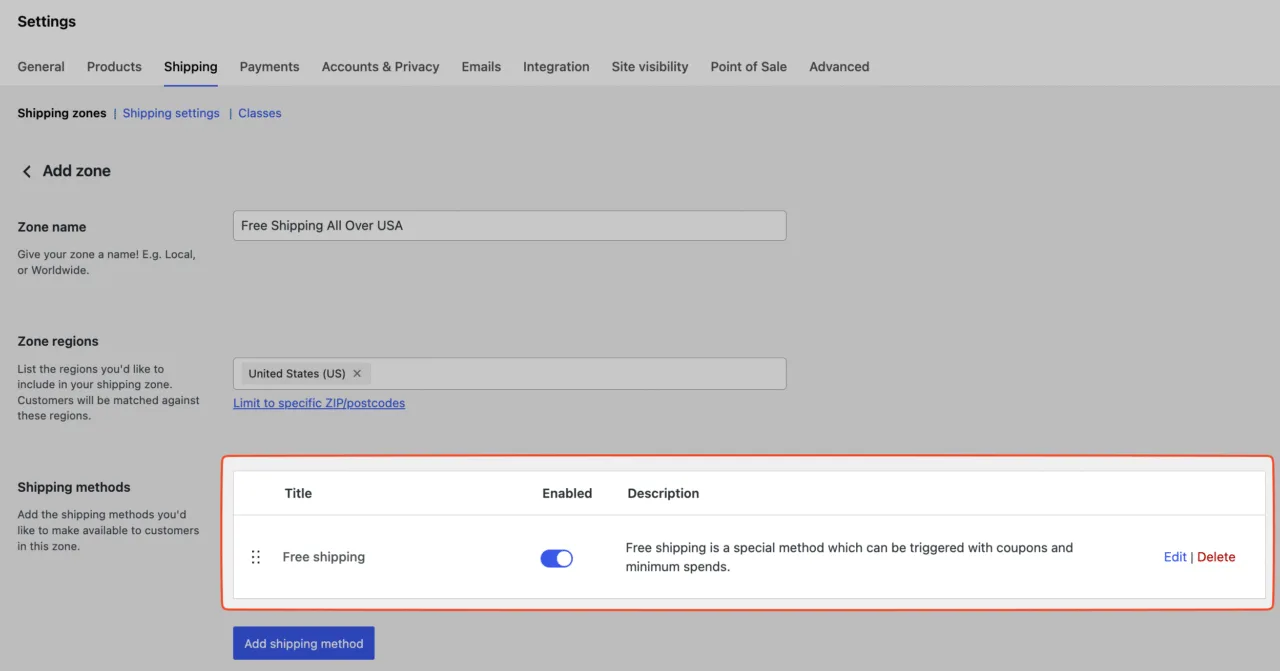Image resolution: width=1280 pixels, height=671 pixels.
Task: Focus the Zone name input field
Action: coord(510,225)
